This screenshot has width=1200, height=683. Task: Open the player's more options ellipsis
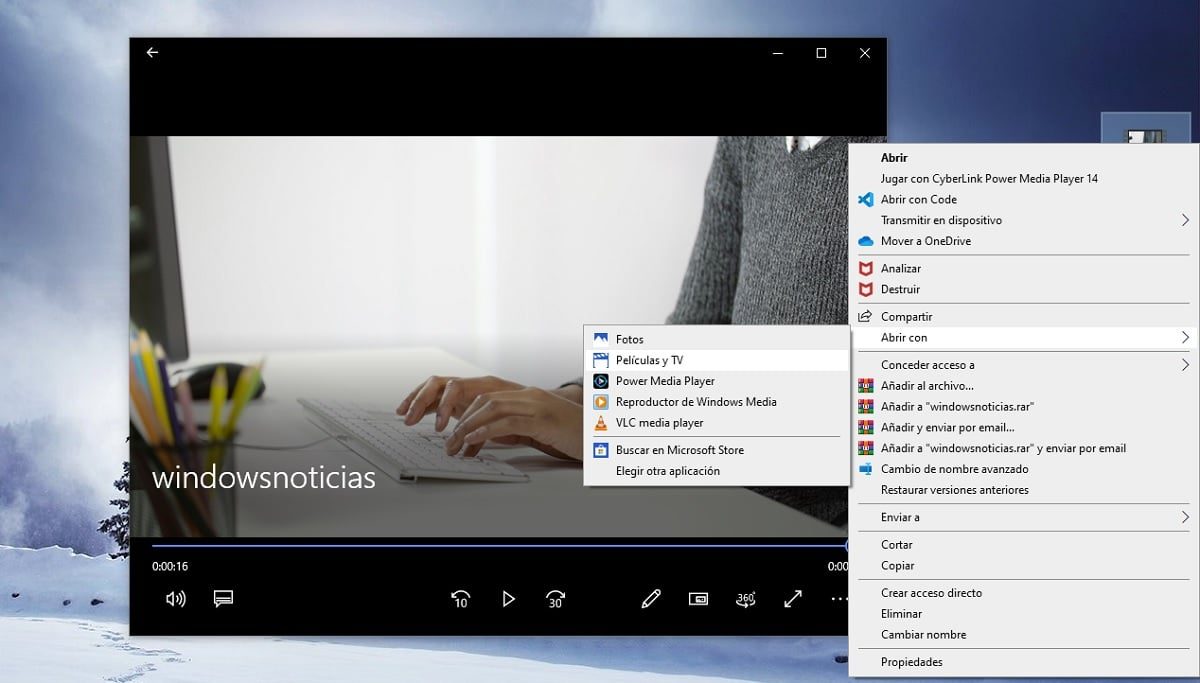click(x=838, y=598)
